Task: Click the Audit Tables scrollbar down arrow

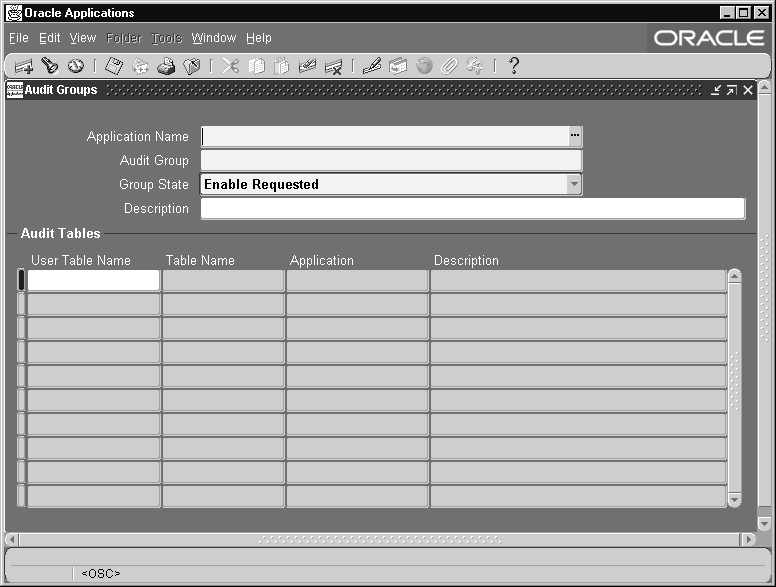Action: [734, 500]
